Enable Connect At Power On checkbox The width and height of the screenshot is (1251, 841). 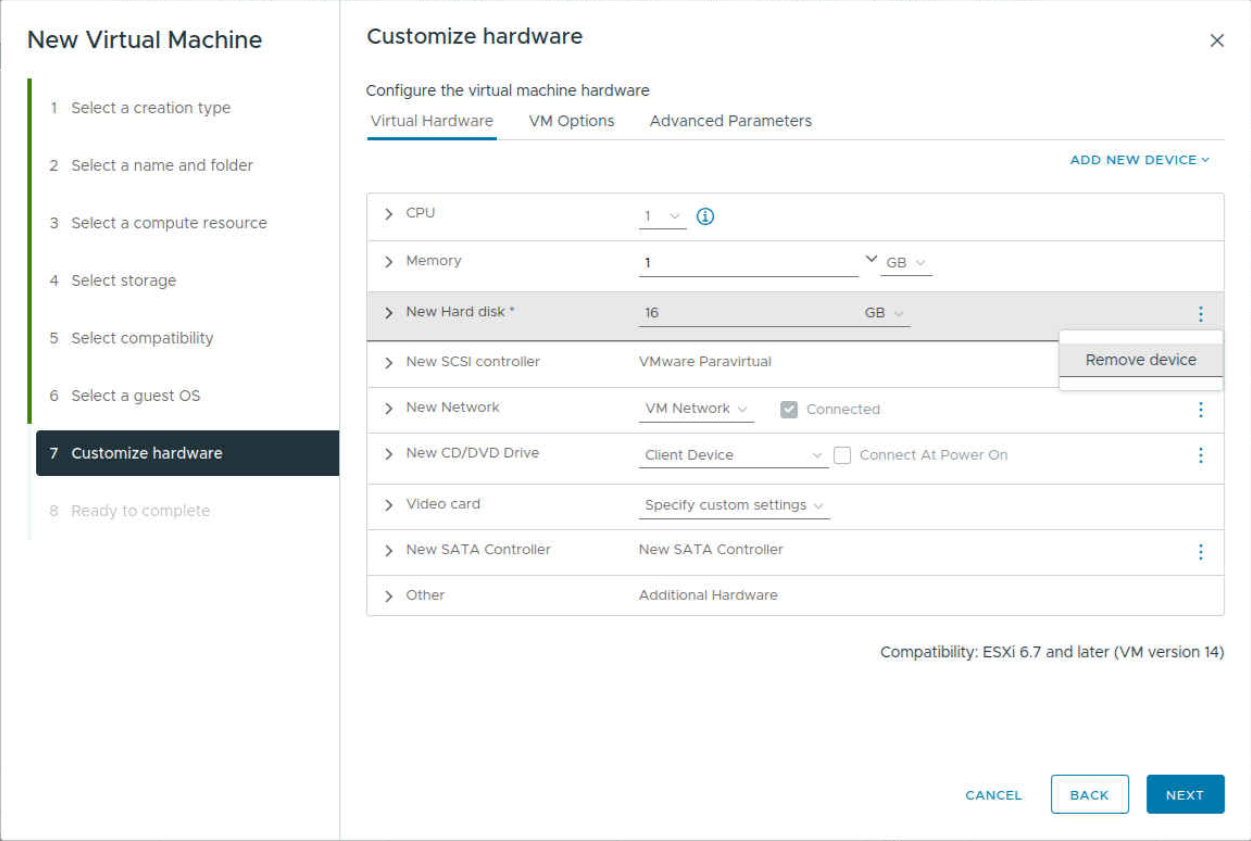[x=842, y=455]
